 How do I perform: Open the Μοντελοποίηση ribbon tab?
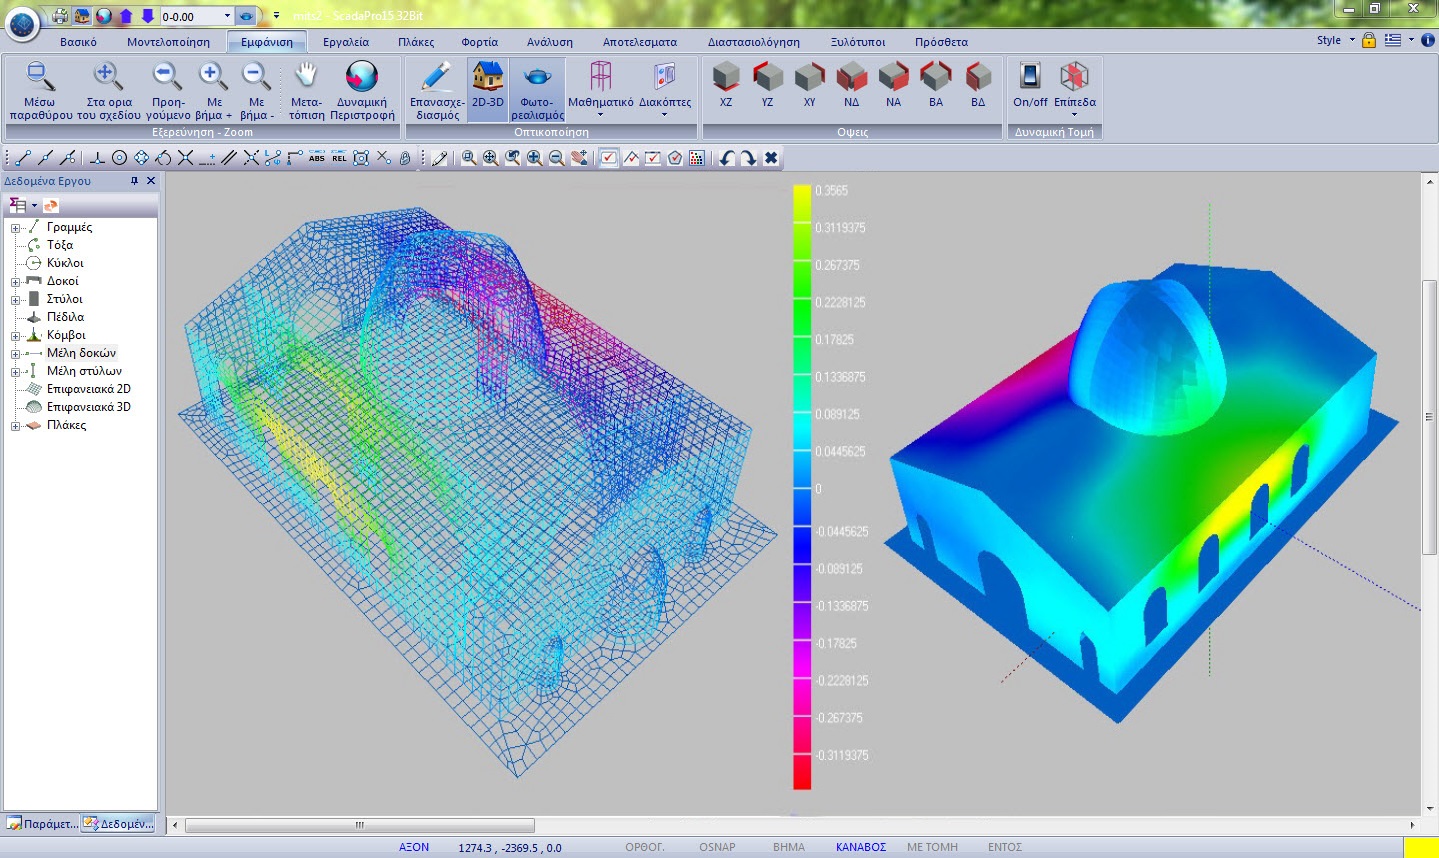(x=168, y=42)
